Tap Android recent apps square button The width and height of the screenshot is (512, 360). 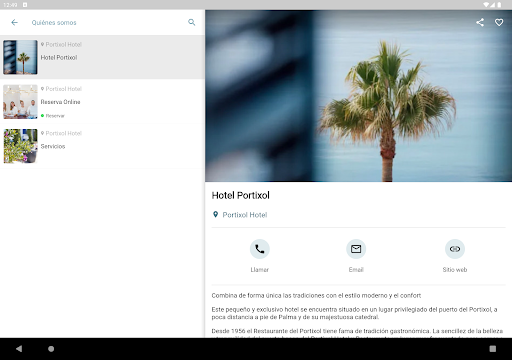(x=493, y=349)
